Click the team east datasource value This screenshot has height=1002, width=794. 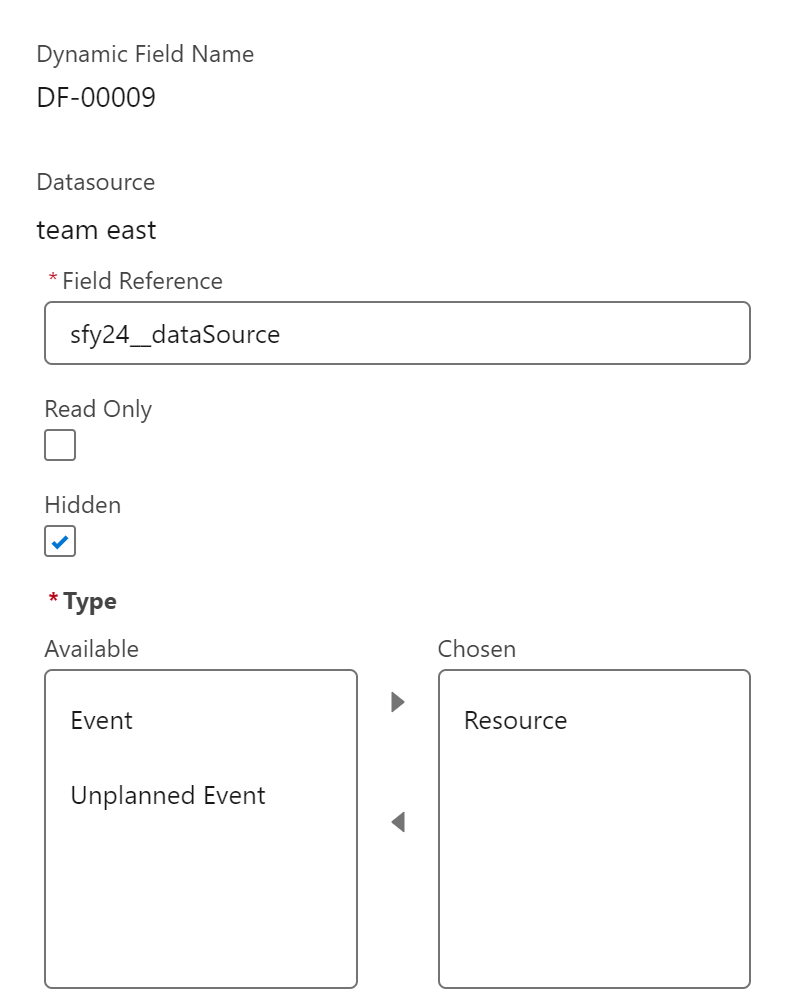(96, 230)
